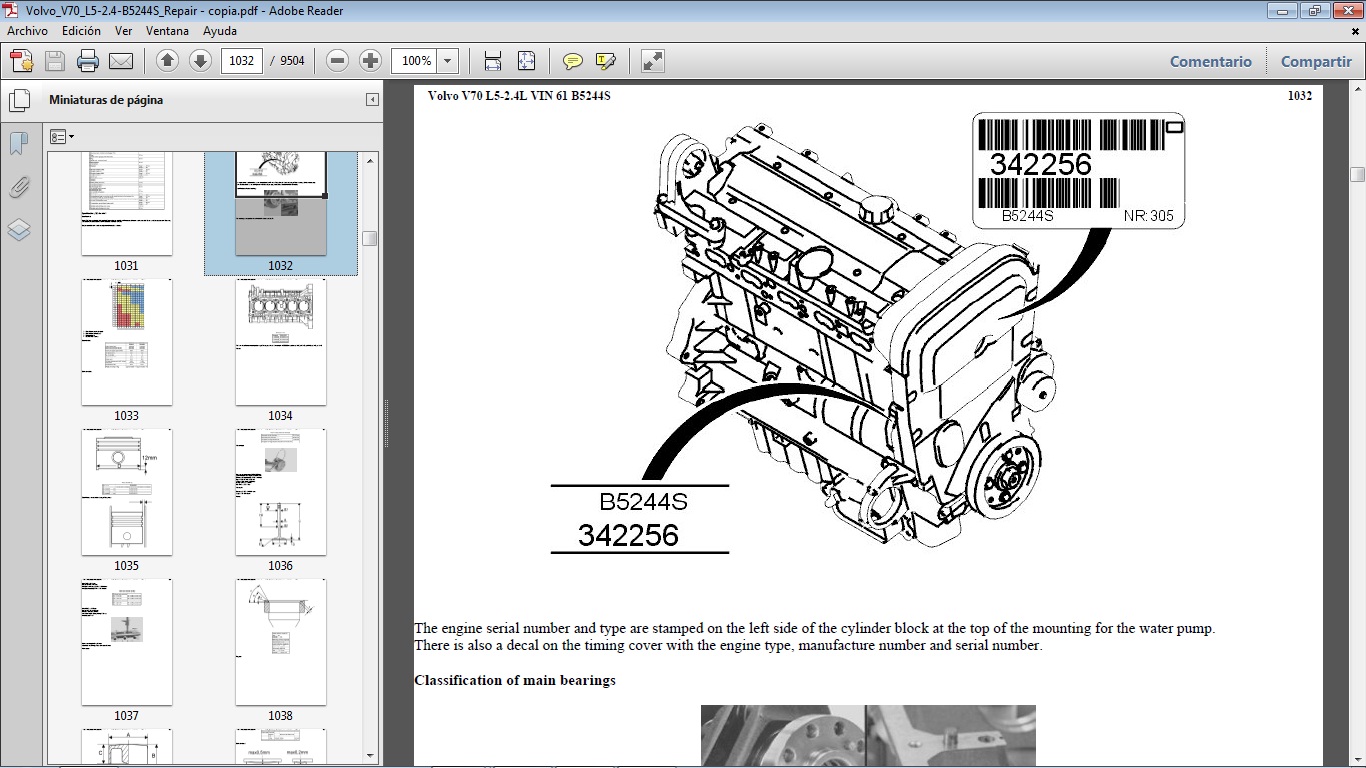The image size is (1366, 768).
Task: Open the Page Thumbnails panel icon
Action: pos(19,101)
